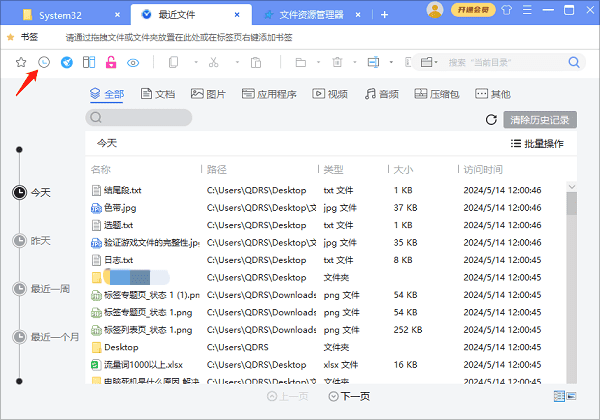Select 最近一个月 on the timeline

46,337
